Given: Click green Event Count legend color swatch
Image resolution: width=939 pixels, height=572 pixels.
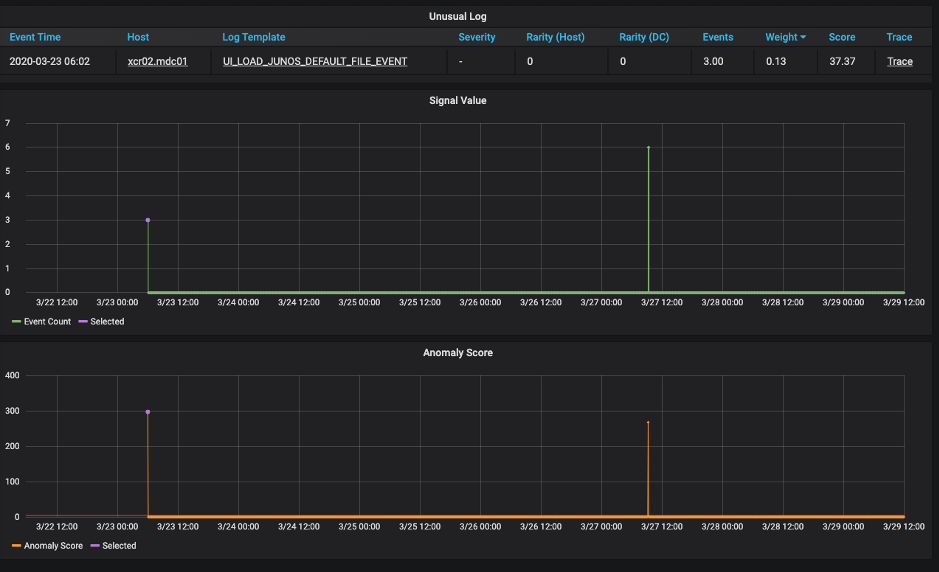Looking at the screenshot, I should [16, 322].
